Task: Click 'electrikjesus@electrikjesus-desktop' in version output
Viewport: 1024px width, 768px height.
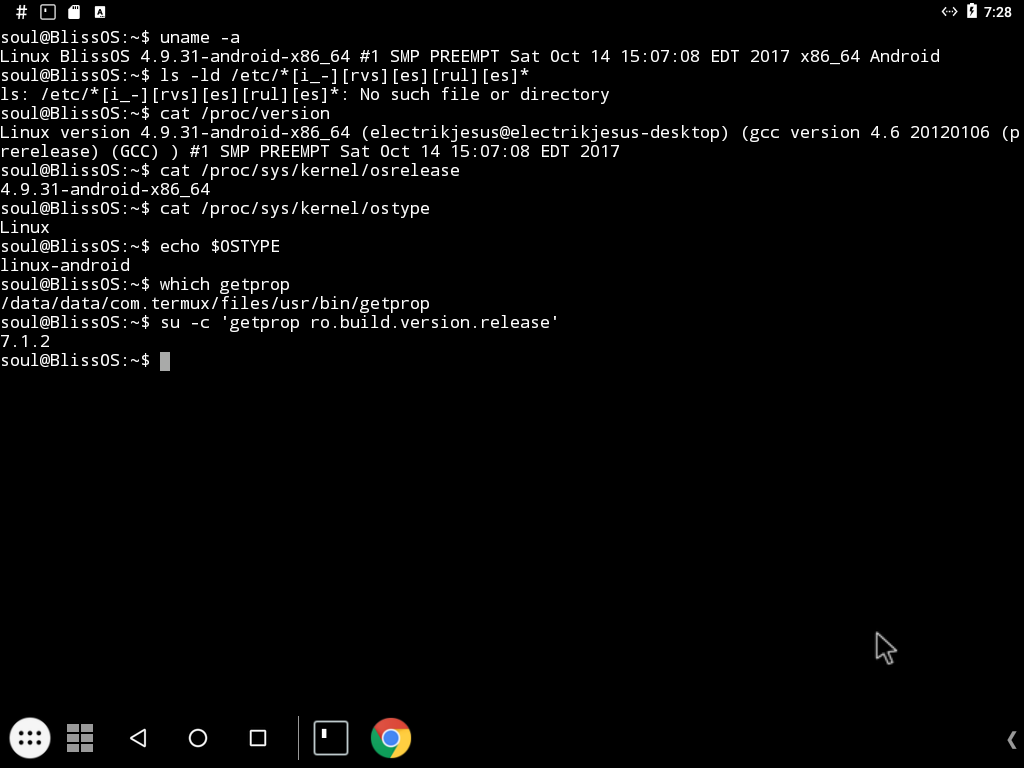Action: coord(545,133)
